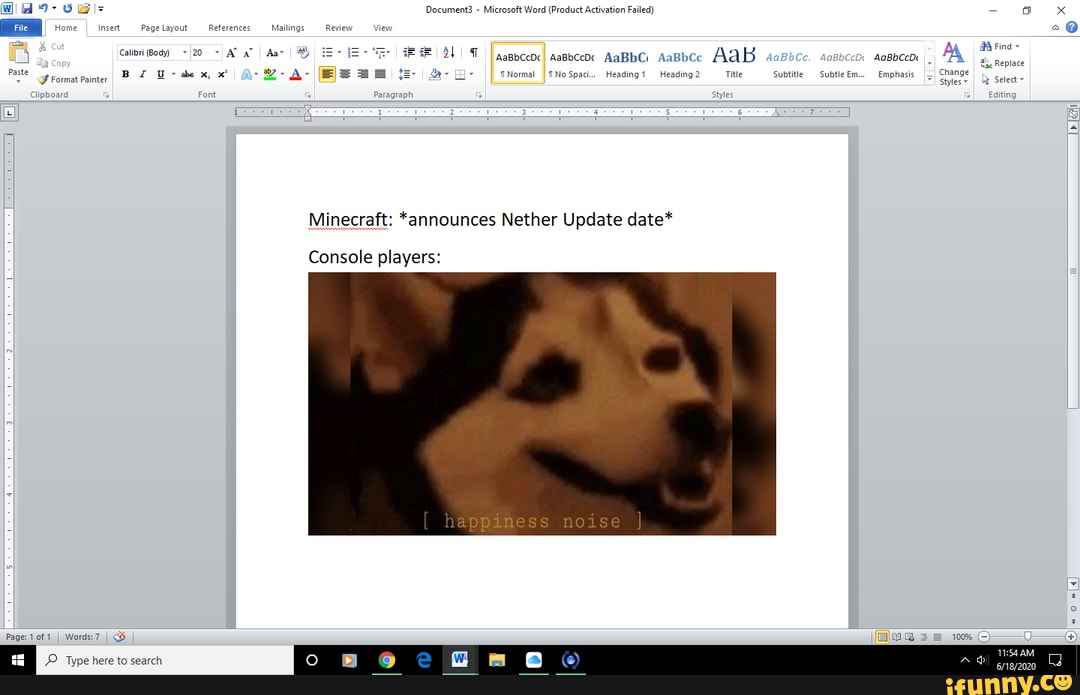The height and width of the screenshot is (695, 1080).
Task: Click the zoom slider handle
Action: click(1027, 636)
